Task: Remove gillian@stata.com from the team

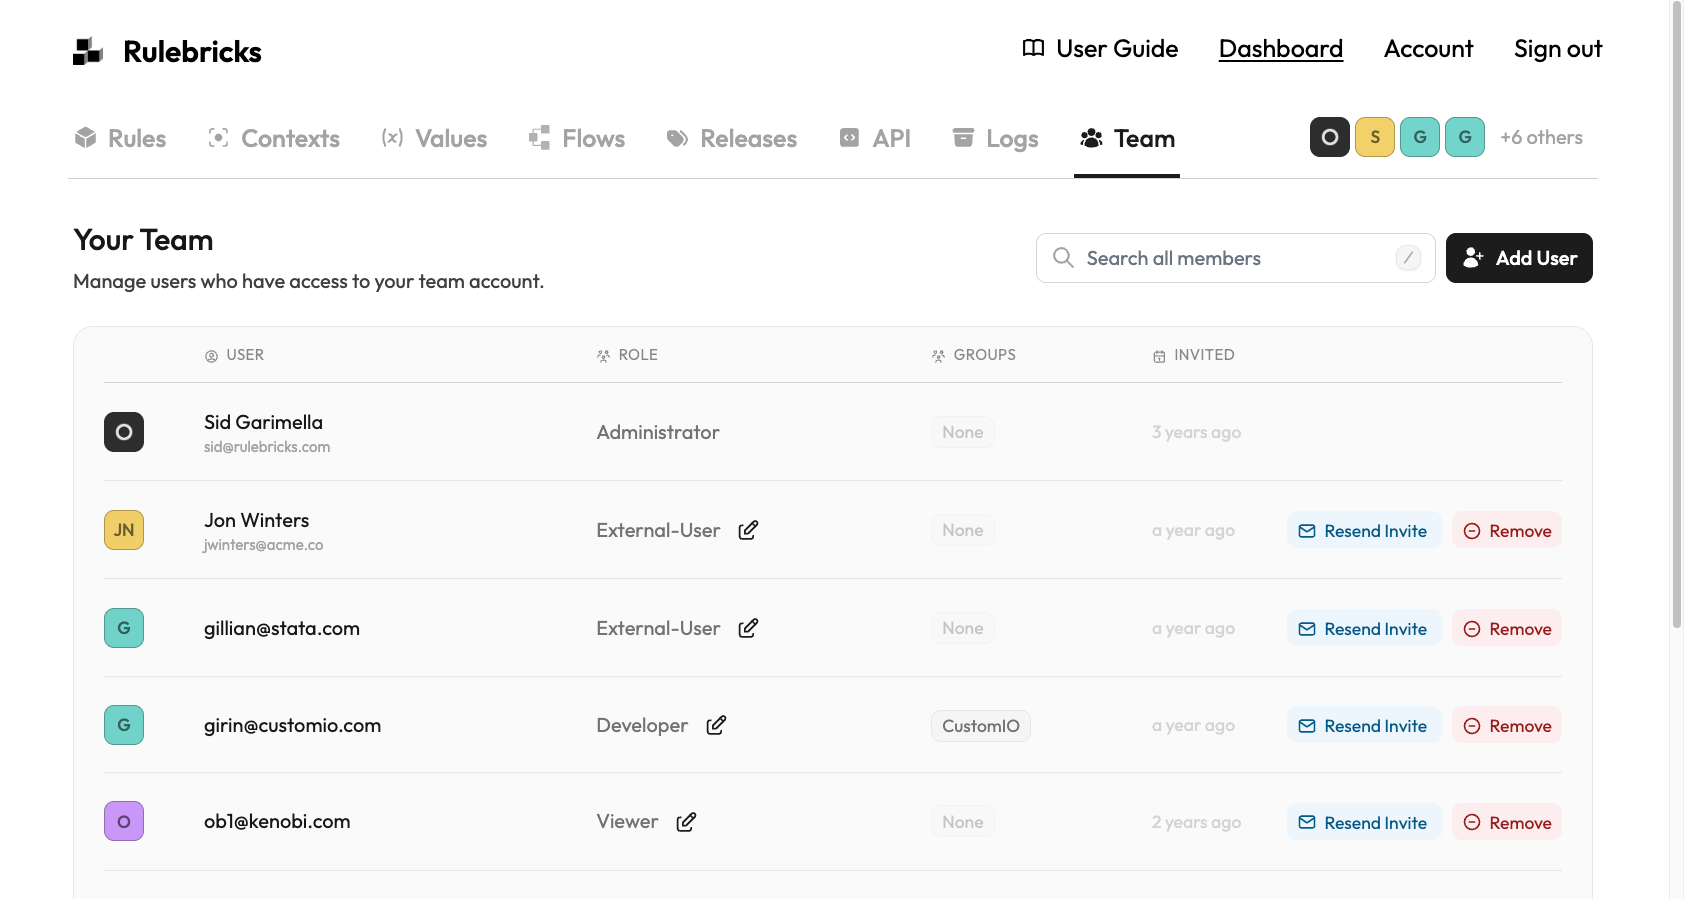Action: click(x=1506, y=628)
